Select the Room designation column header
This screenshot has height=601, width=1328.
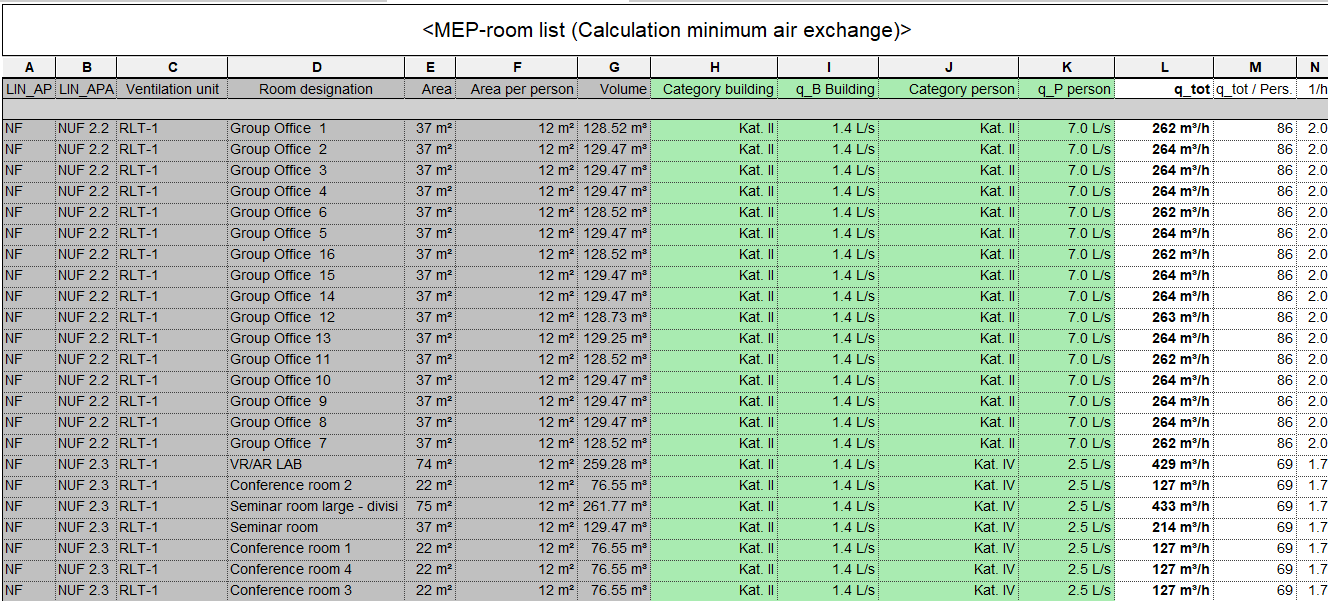316,89
